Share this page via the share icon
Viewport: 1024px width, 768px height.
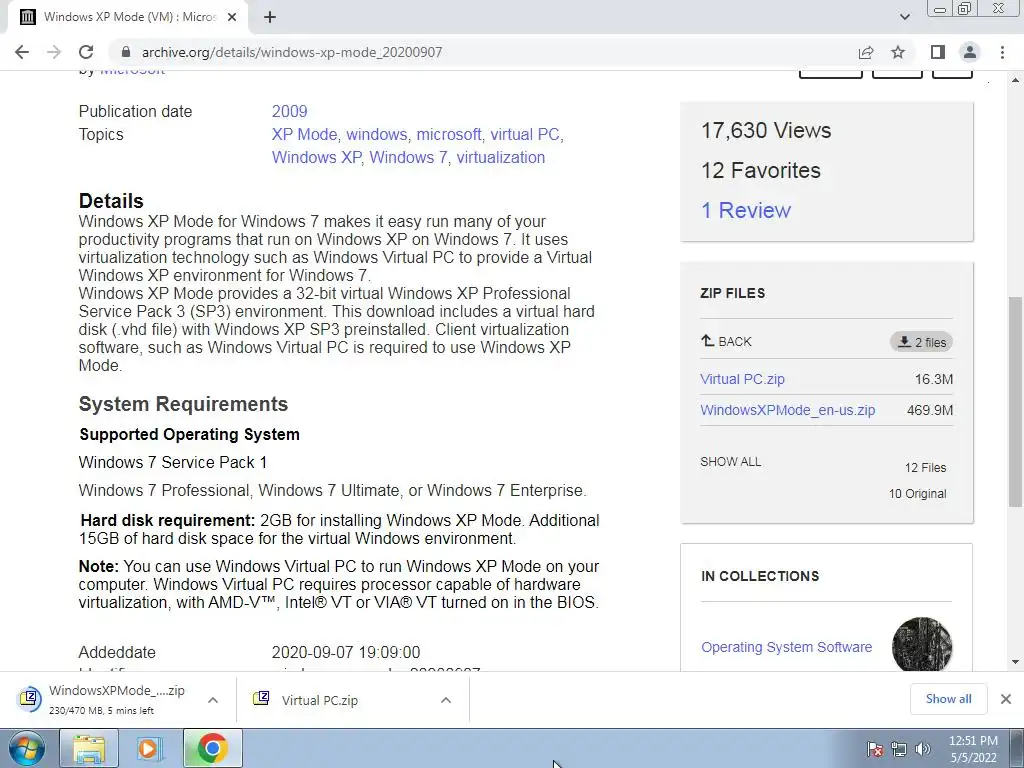coord(866,52)
